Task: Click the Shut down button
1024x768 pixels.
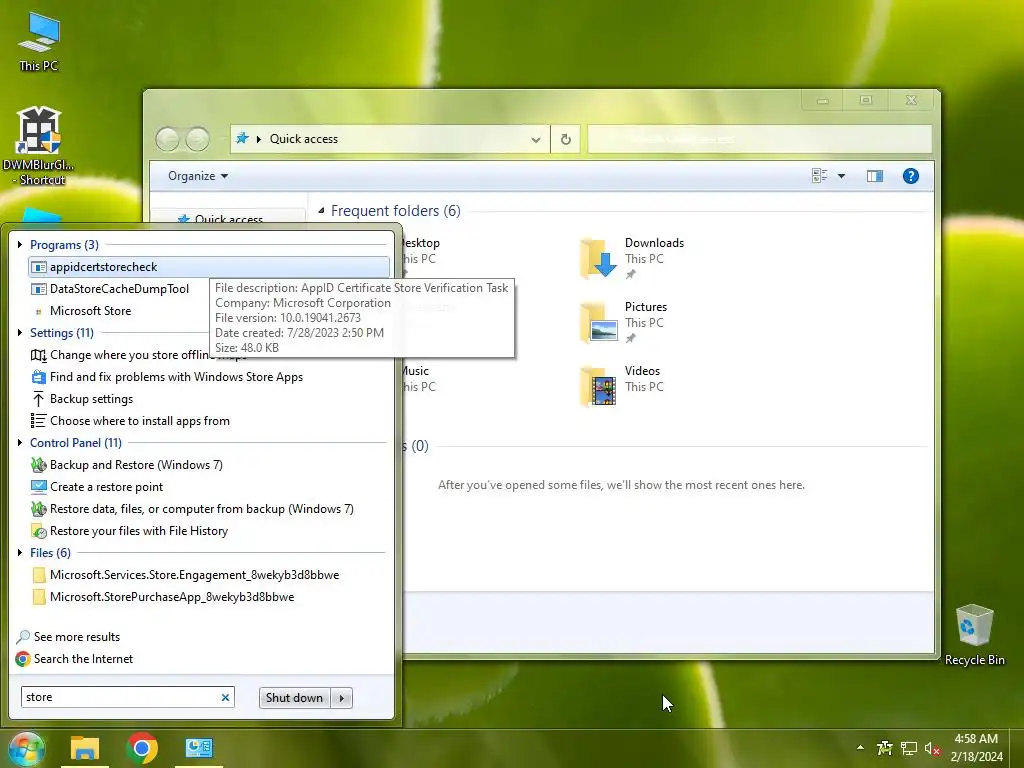Action: pos(295,698)
